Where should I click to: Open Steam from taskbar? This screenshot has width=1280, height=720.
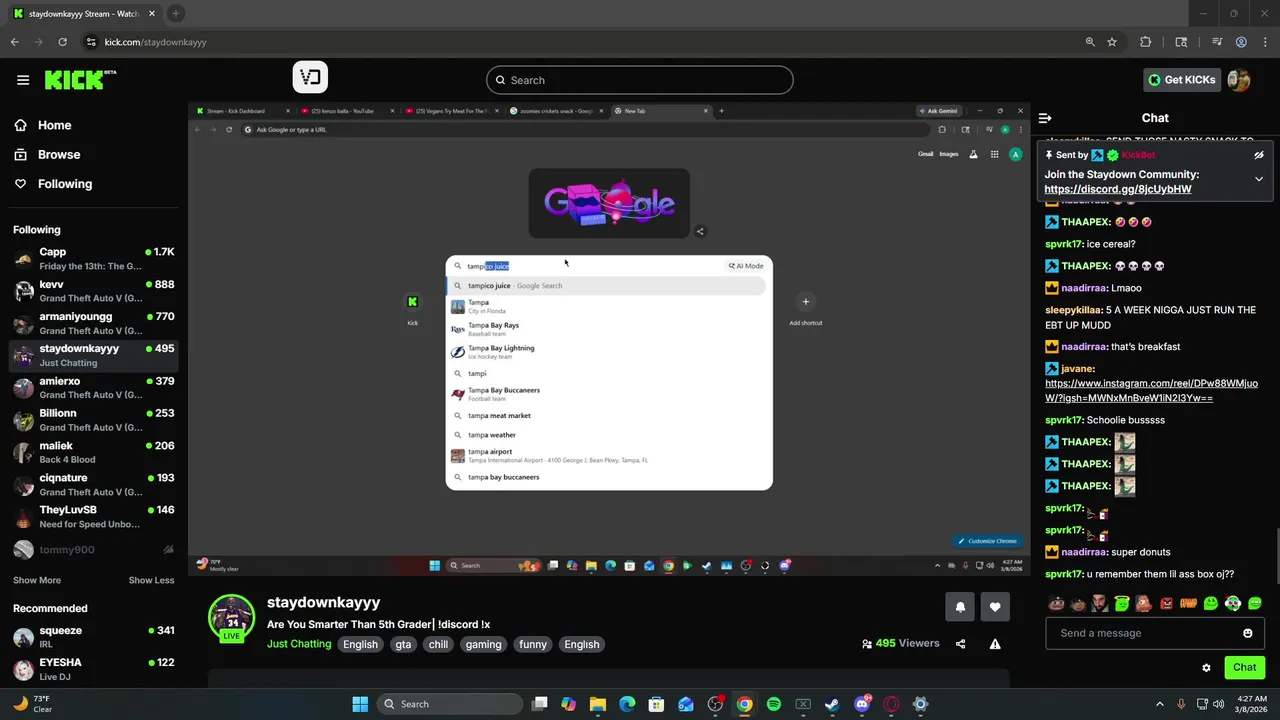(x=832, y=704)
